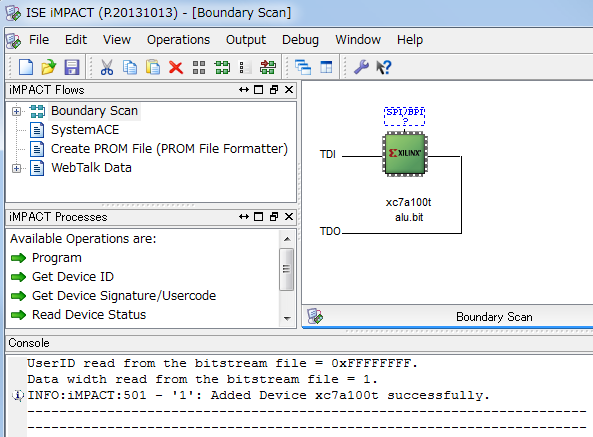Open the Debug menu
Image resolution: width=593 pixels, height=437 pixels.
coord(300,40)
